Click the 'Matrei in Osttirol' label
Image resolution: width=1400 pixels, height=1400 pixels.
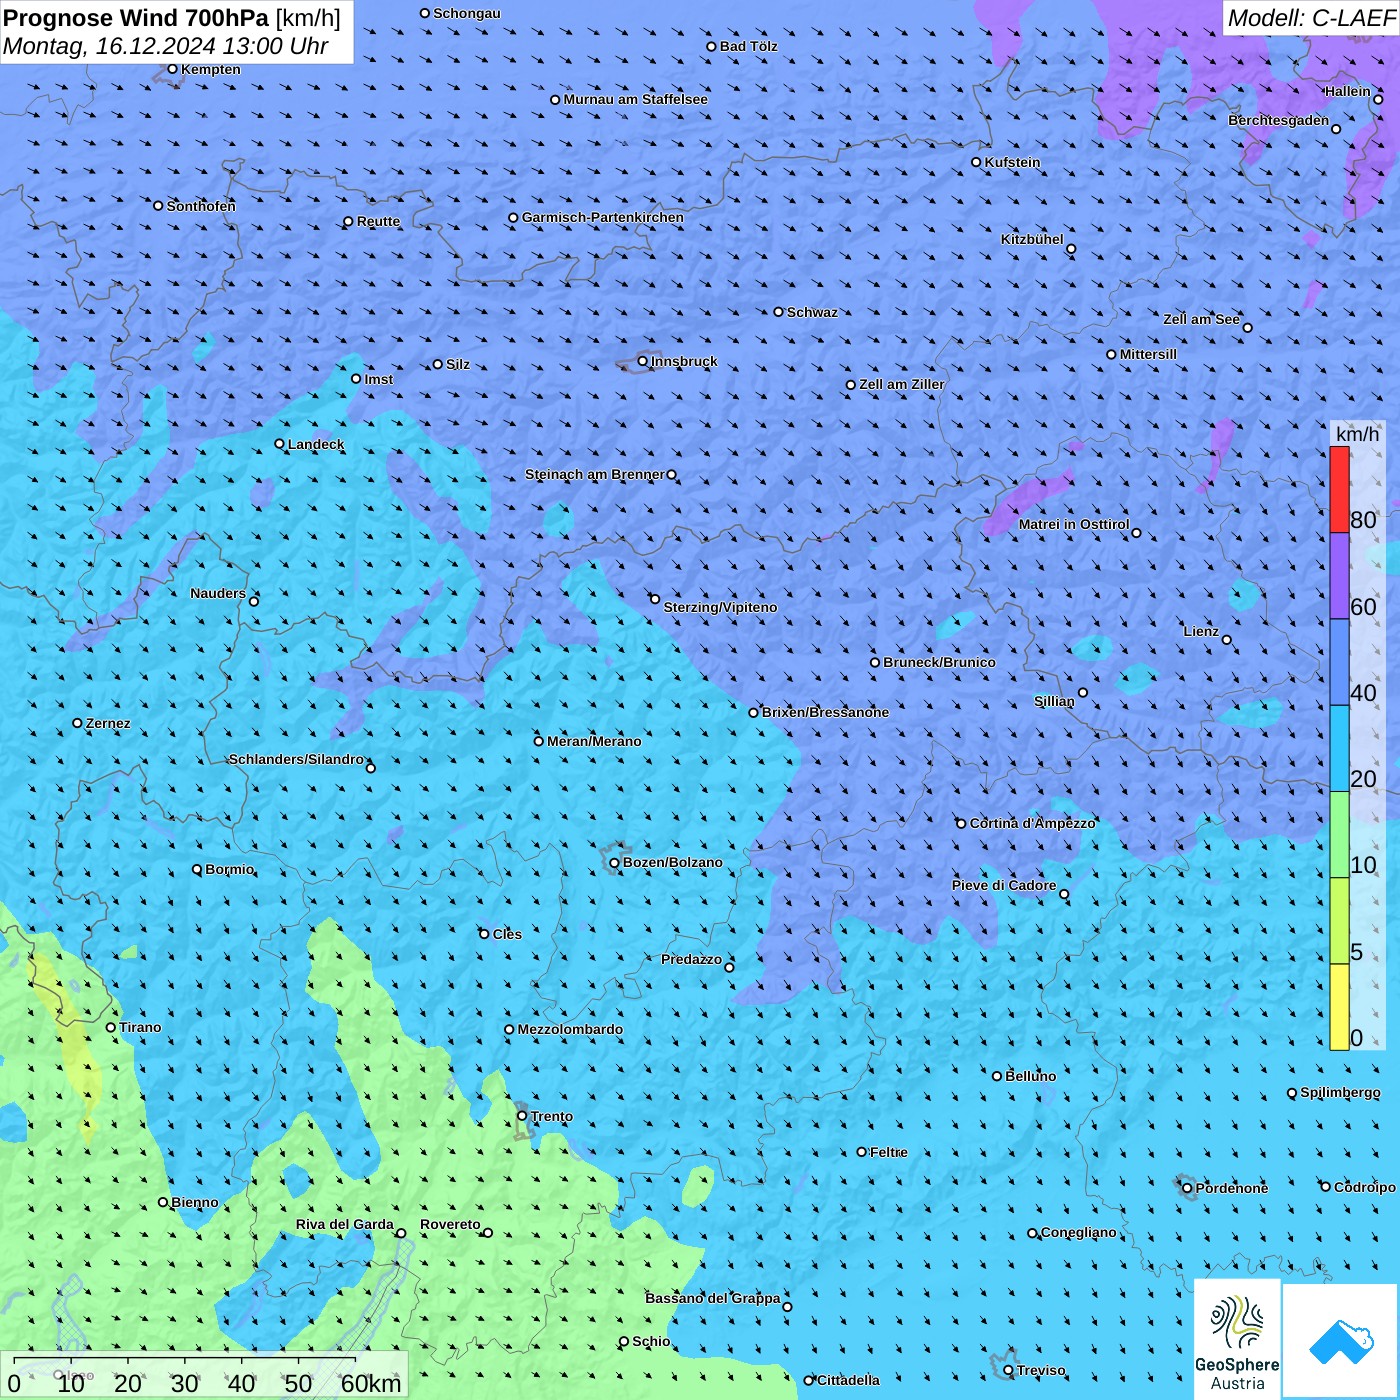[x=1074, y=524]
